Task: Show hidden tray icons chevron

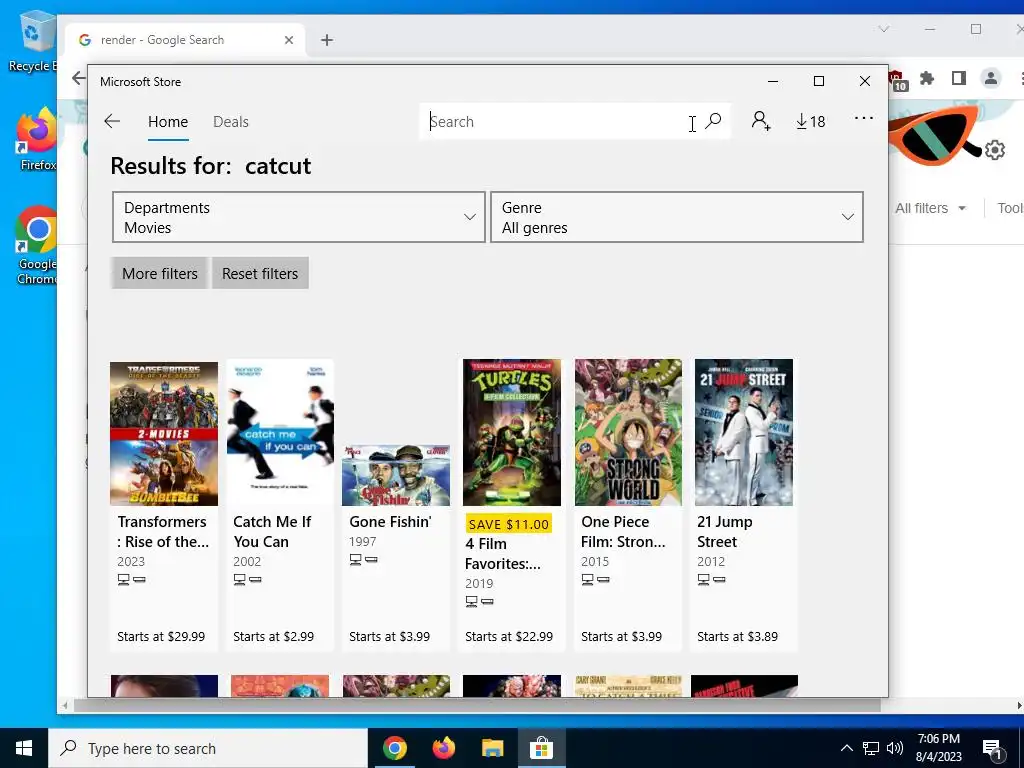Action: pyautogui.click(x=846, y=748)
